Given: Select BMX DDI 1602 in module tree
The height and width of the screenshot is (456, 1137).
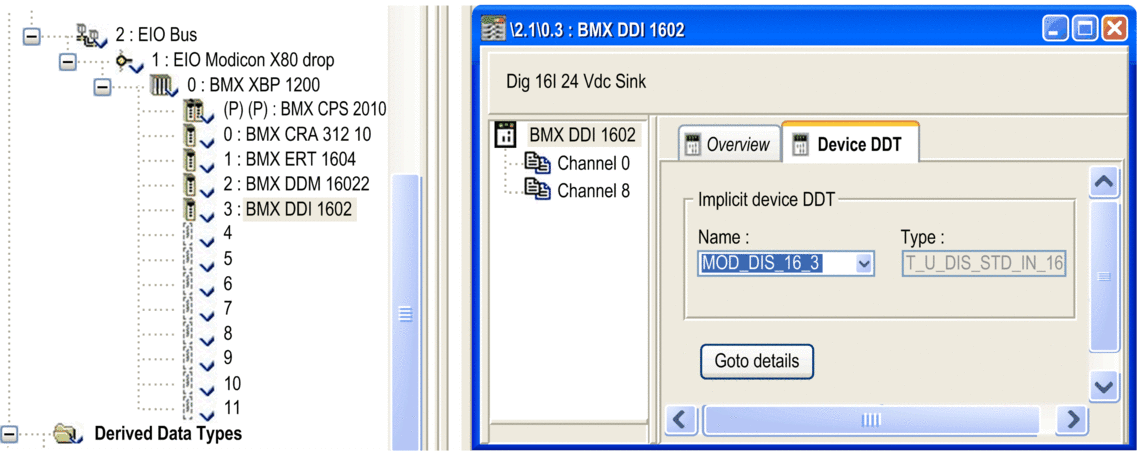Looking at the screenshot, I should coord(582,134).
